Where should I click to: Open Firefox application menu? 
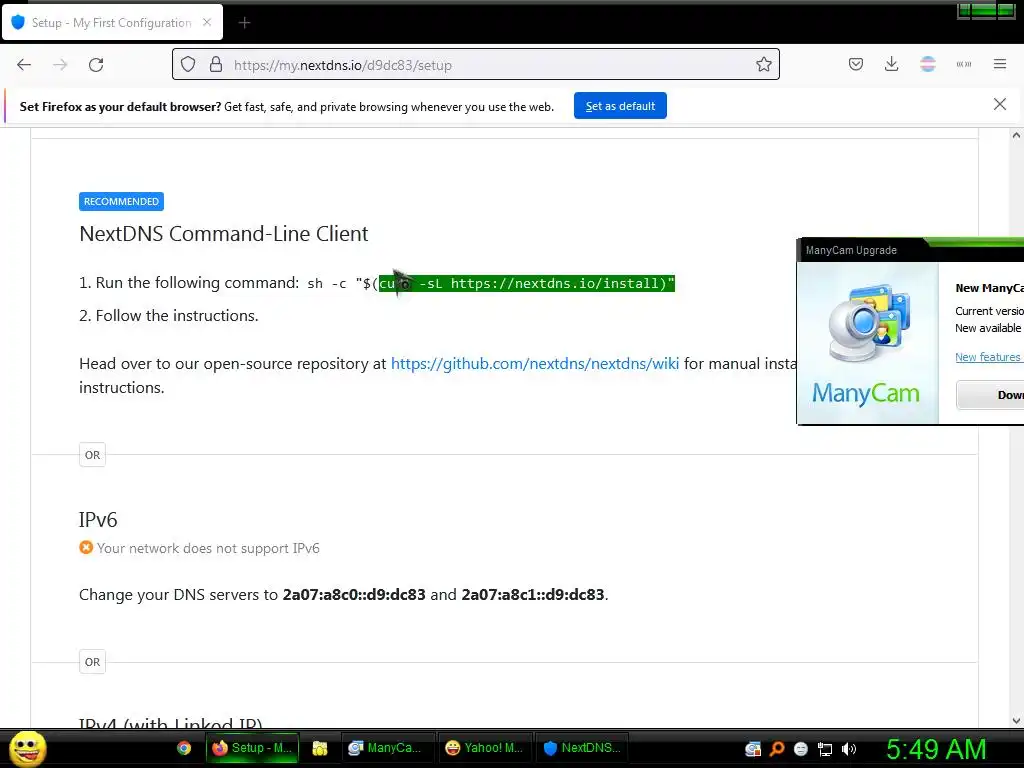1000,64
